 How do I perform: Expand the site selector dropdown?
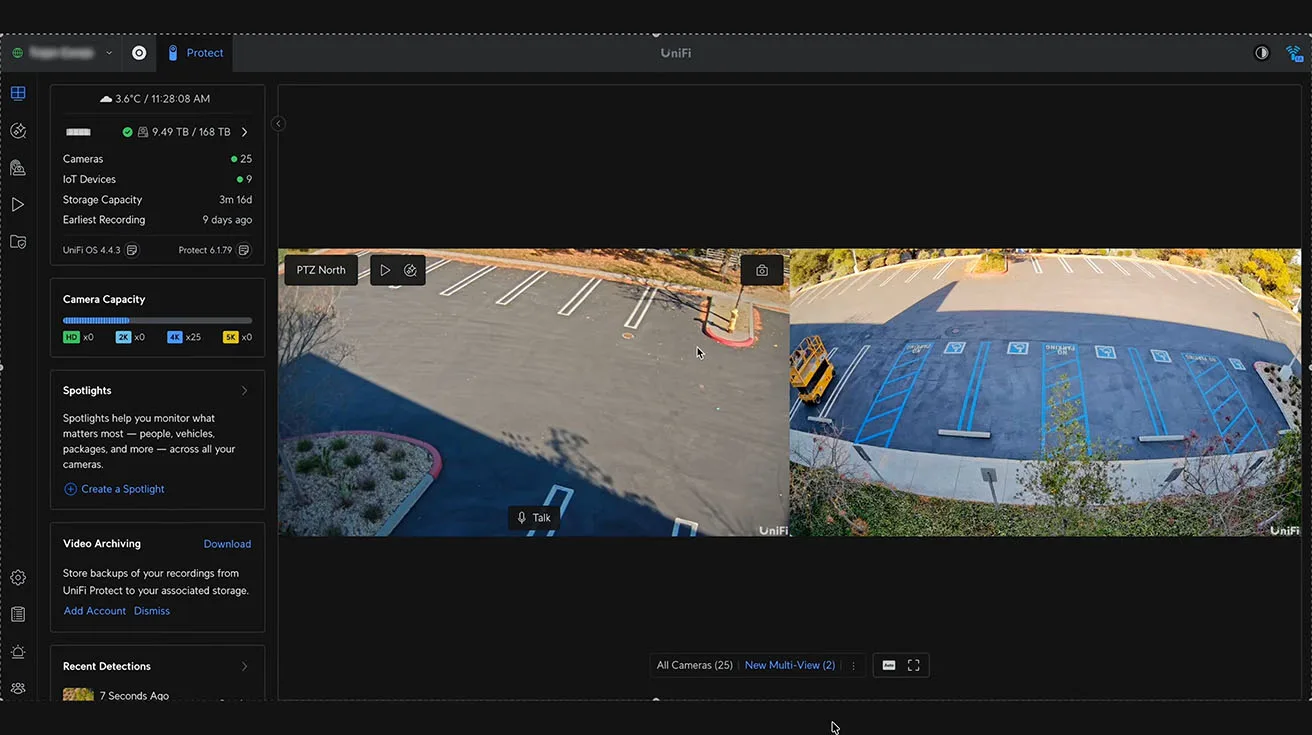click(109, 53)
